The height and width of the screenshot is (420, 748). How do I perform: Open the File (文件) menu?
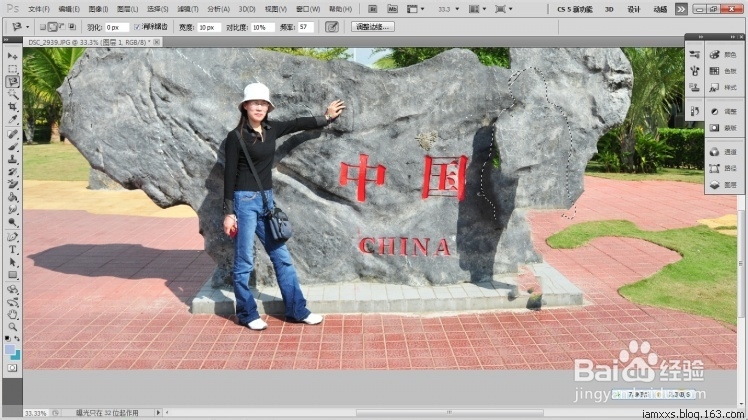coord(39,9)
